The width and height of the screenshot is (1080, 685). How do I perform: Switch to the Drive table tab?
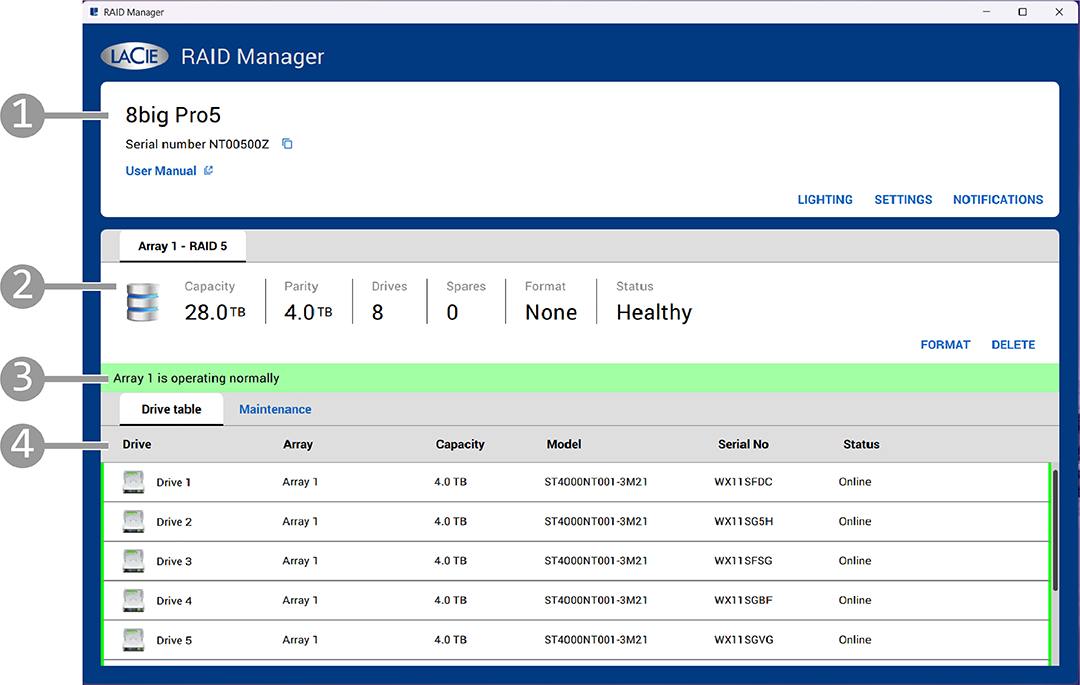click(172, 410)
